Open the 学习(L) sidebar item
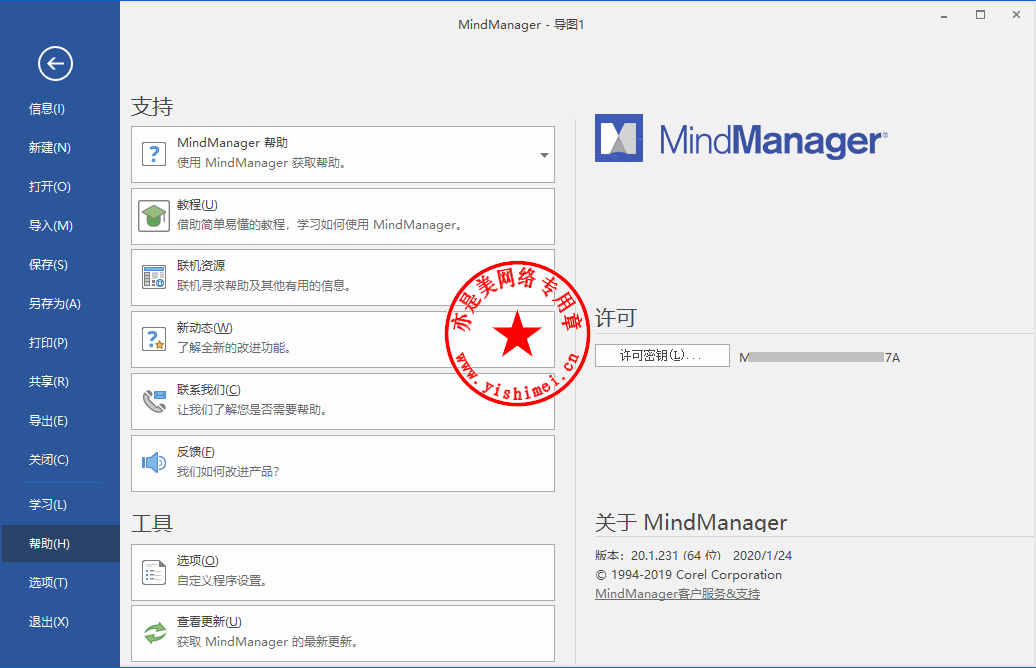This screenshot has width=1036, height=668. 48,505
